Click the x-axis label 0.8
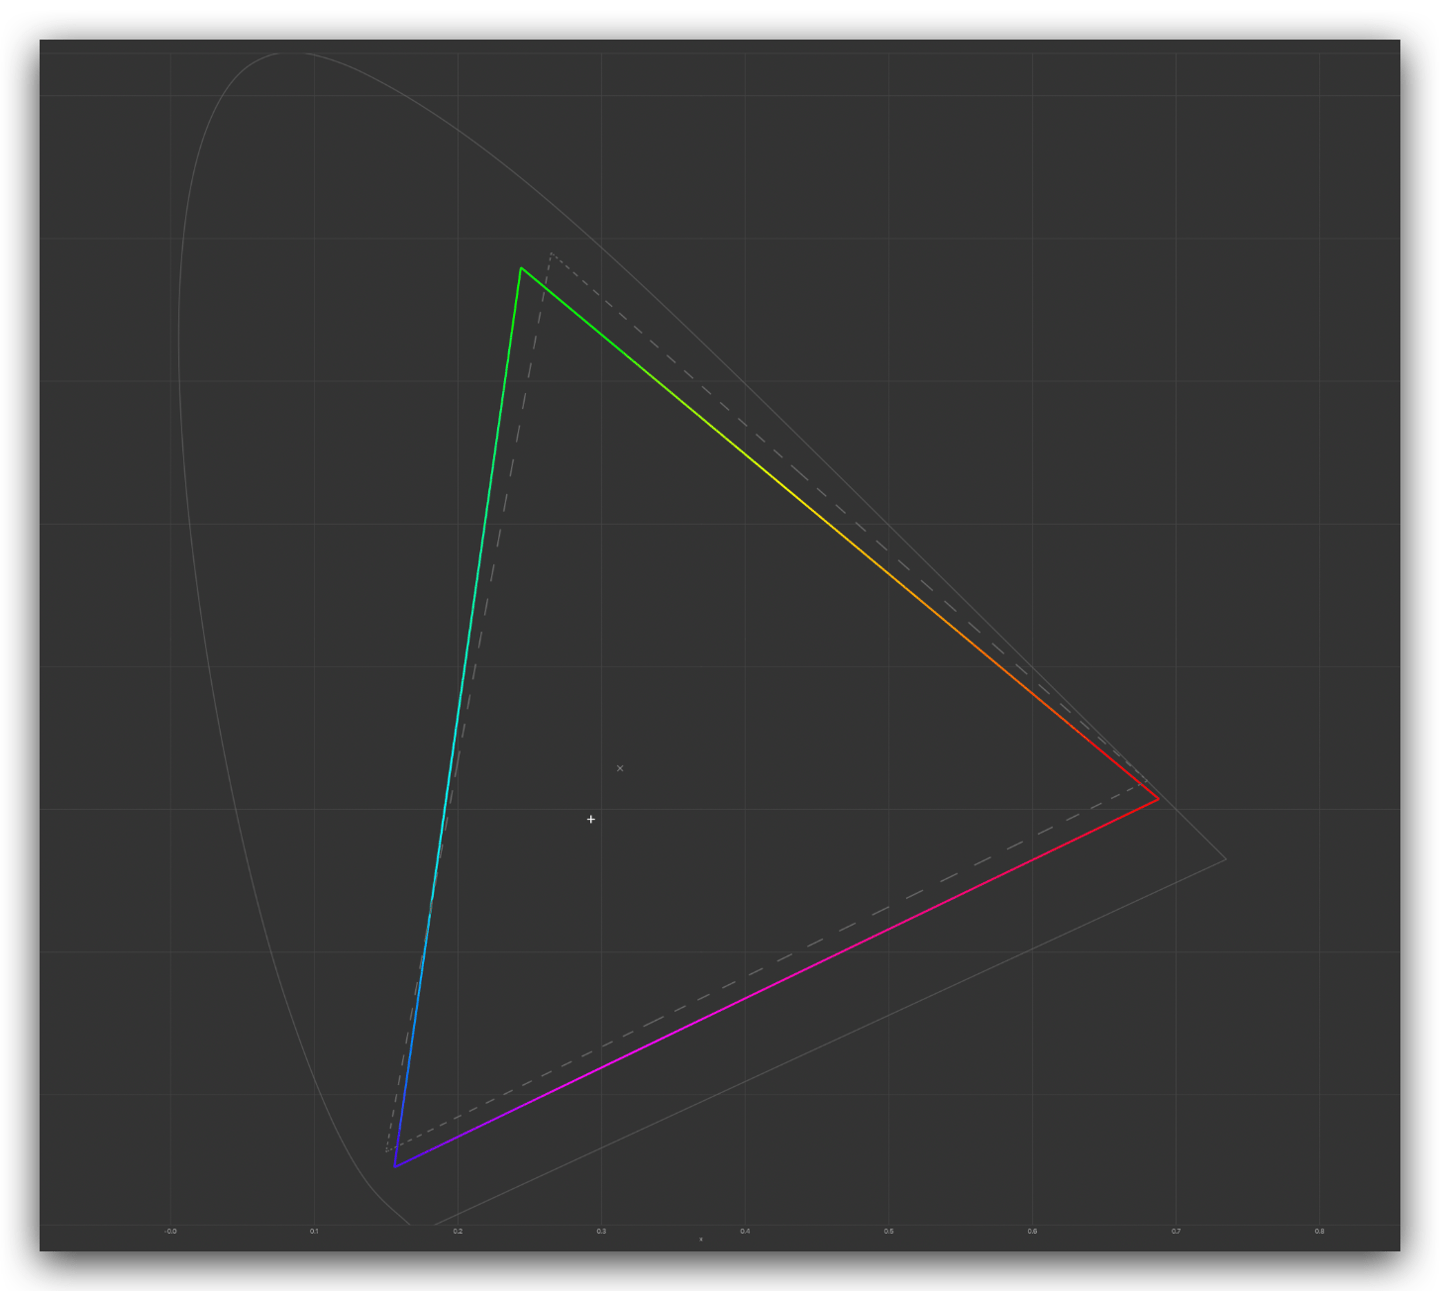Viewport: 1440px width, 1291px height. coord(1320,1231)
